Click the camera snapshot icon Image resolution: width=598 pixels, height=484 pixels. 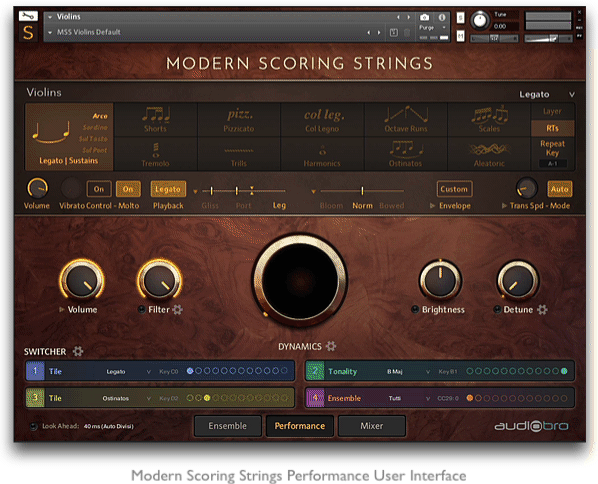tap(424, 18)
